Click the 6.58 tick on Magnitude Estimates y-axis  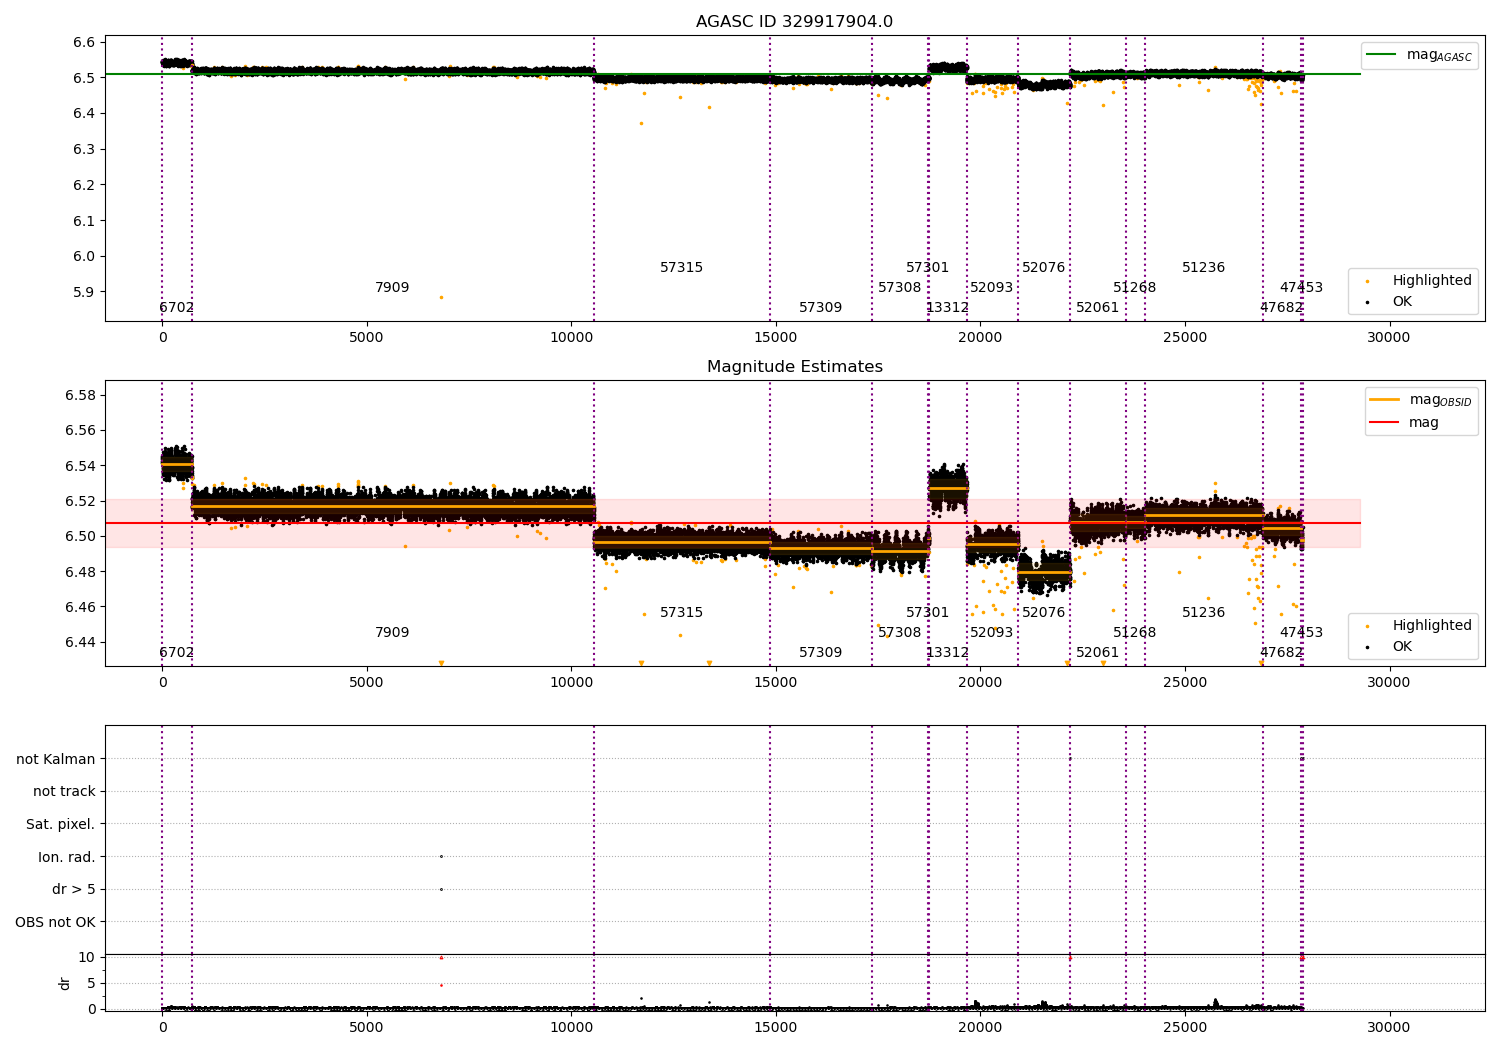click(x=80, y=395)
